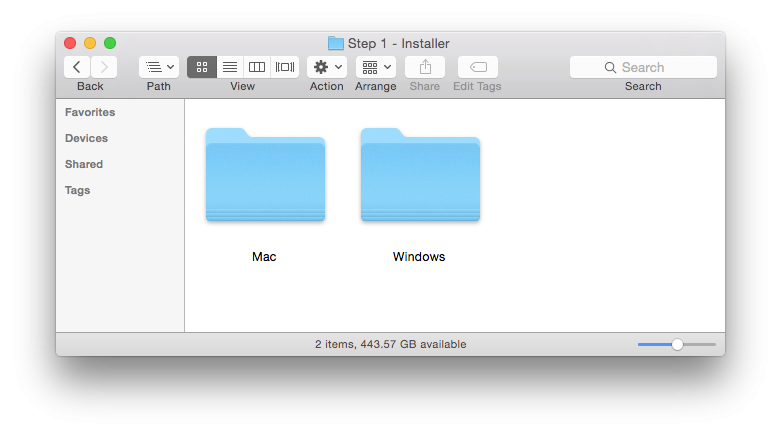The width and height of the screenshot is (781, 436).
Task: Click the status bar text '2 items, 443.57 GB available'
Action: tap(390, 344)
